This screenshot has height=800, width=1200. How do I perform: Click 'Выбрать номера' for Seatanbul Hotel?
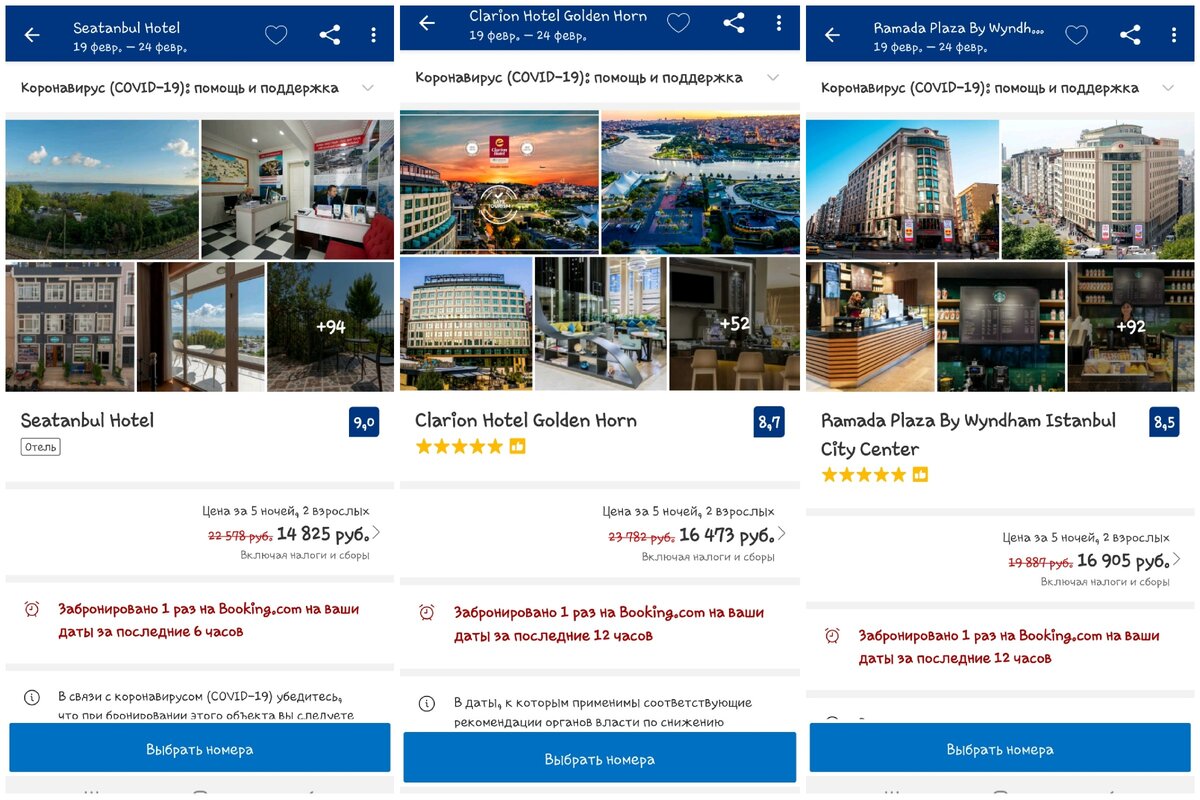tap(200, 748)
